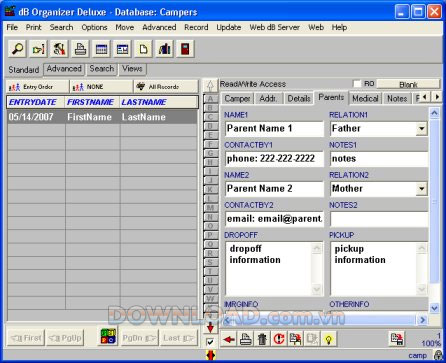Click the All Records filter button
The height and width of the screenshot is (363, 446).
pos(166,87)
